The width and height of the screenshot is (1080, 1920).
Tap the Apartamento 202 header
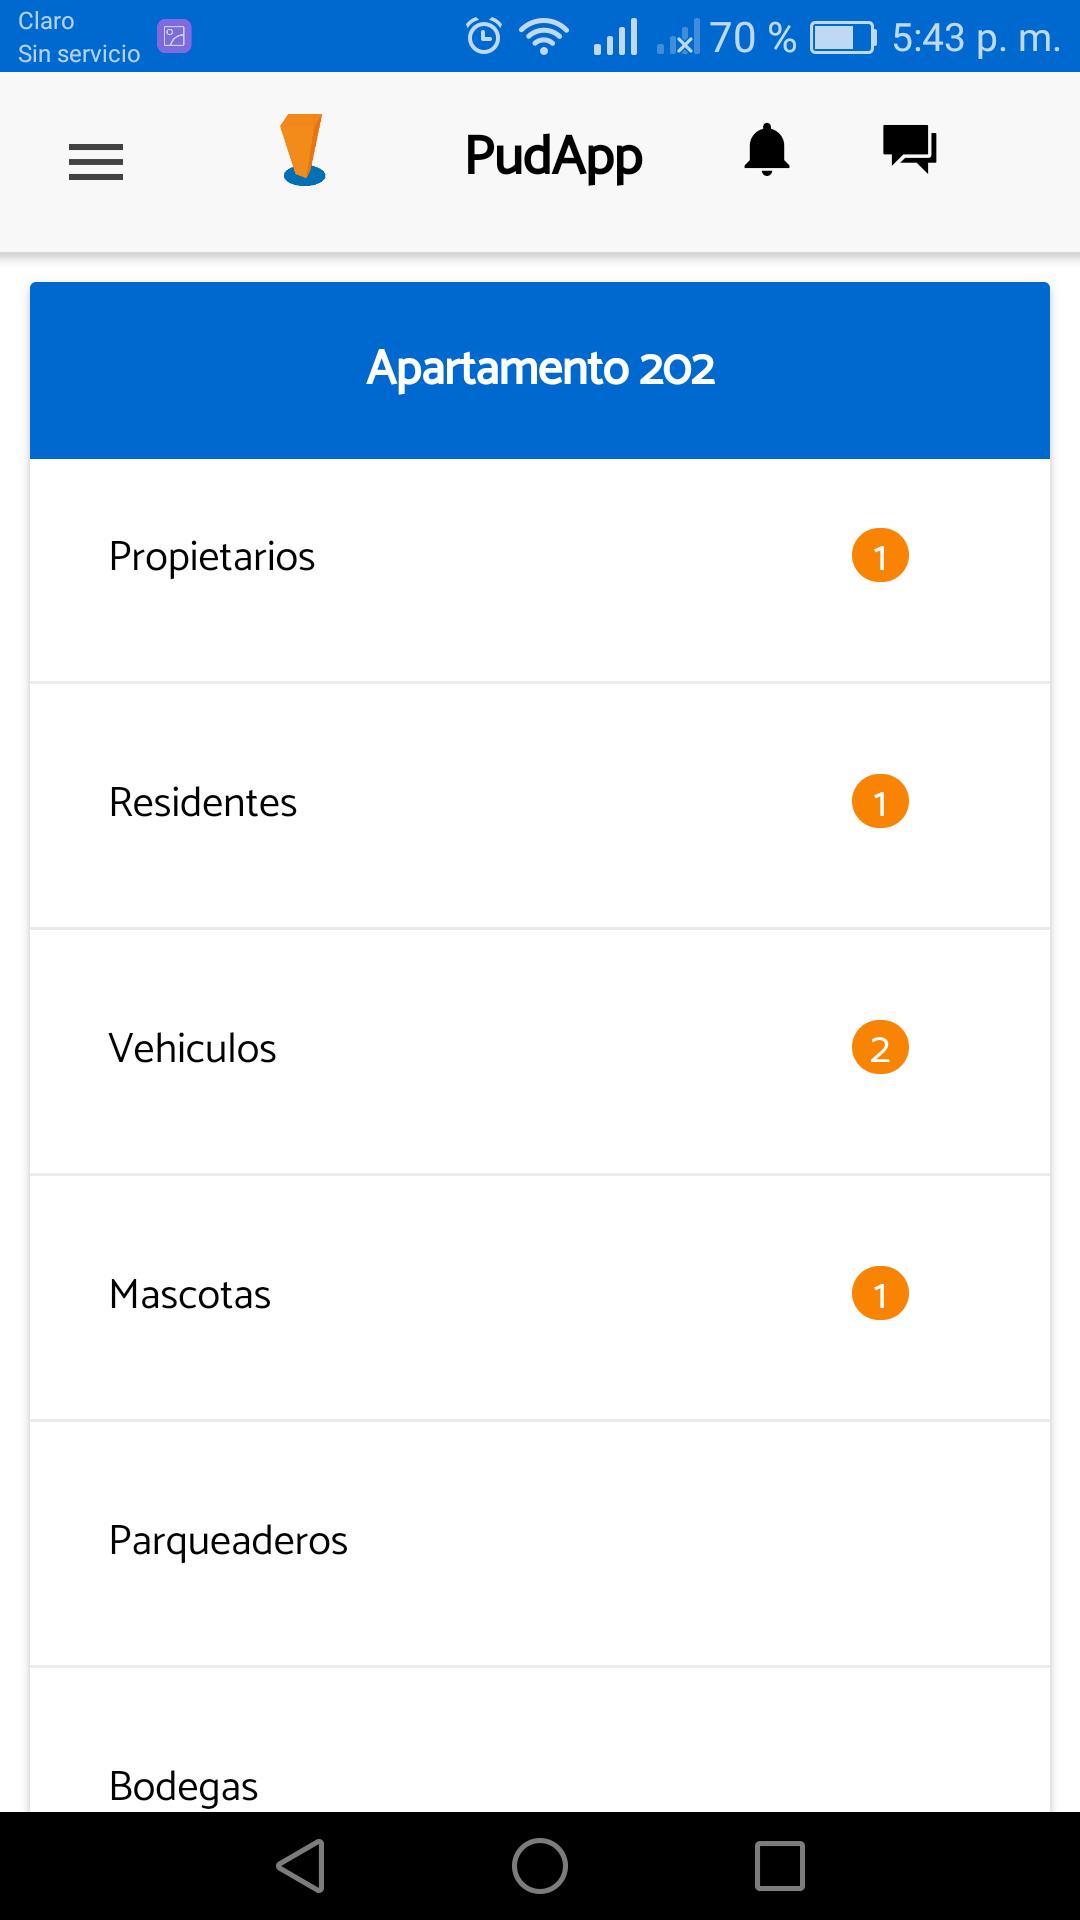coord(540,369)
